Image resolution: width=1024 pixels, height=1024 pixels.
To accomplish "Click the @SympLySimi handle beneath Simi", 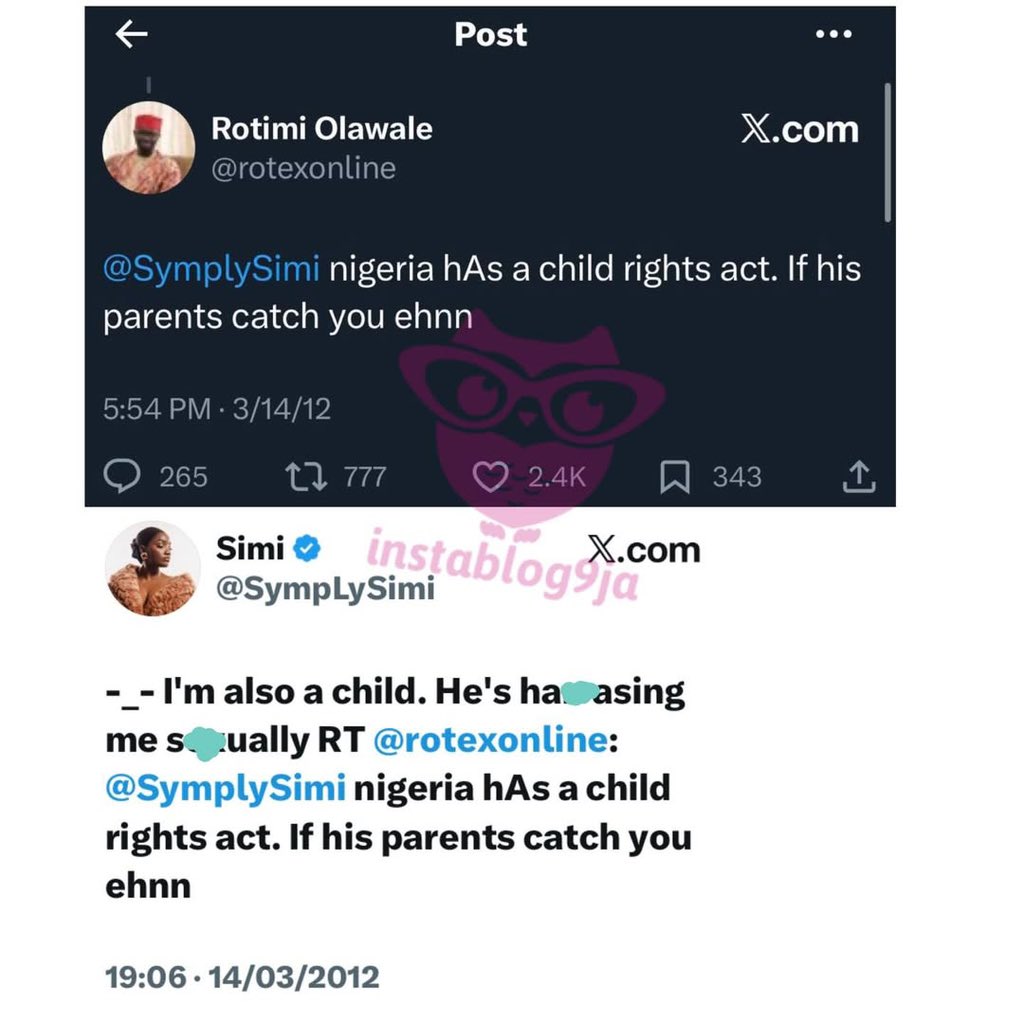I will point(325,588).
